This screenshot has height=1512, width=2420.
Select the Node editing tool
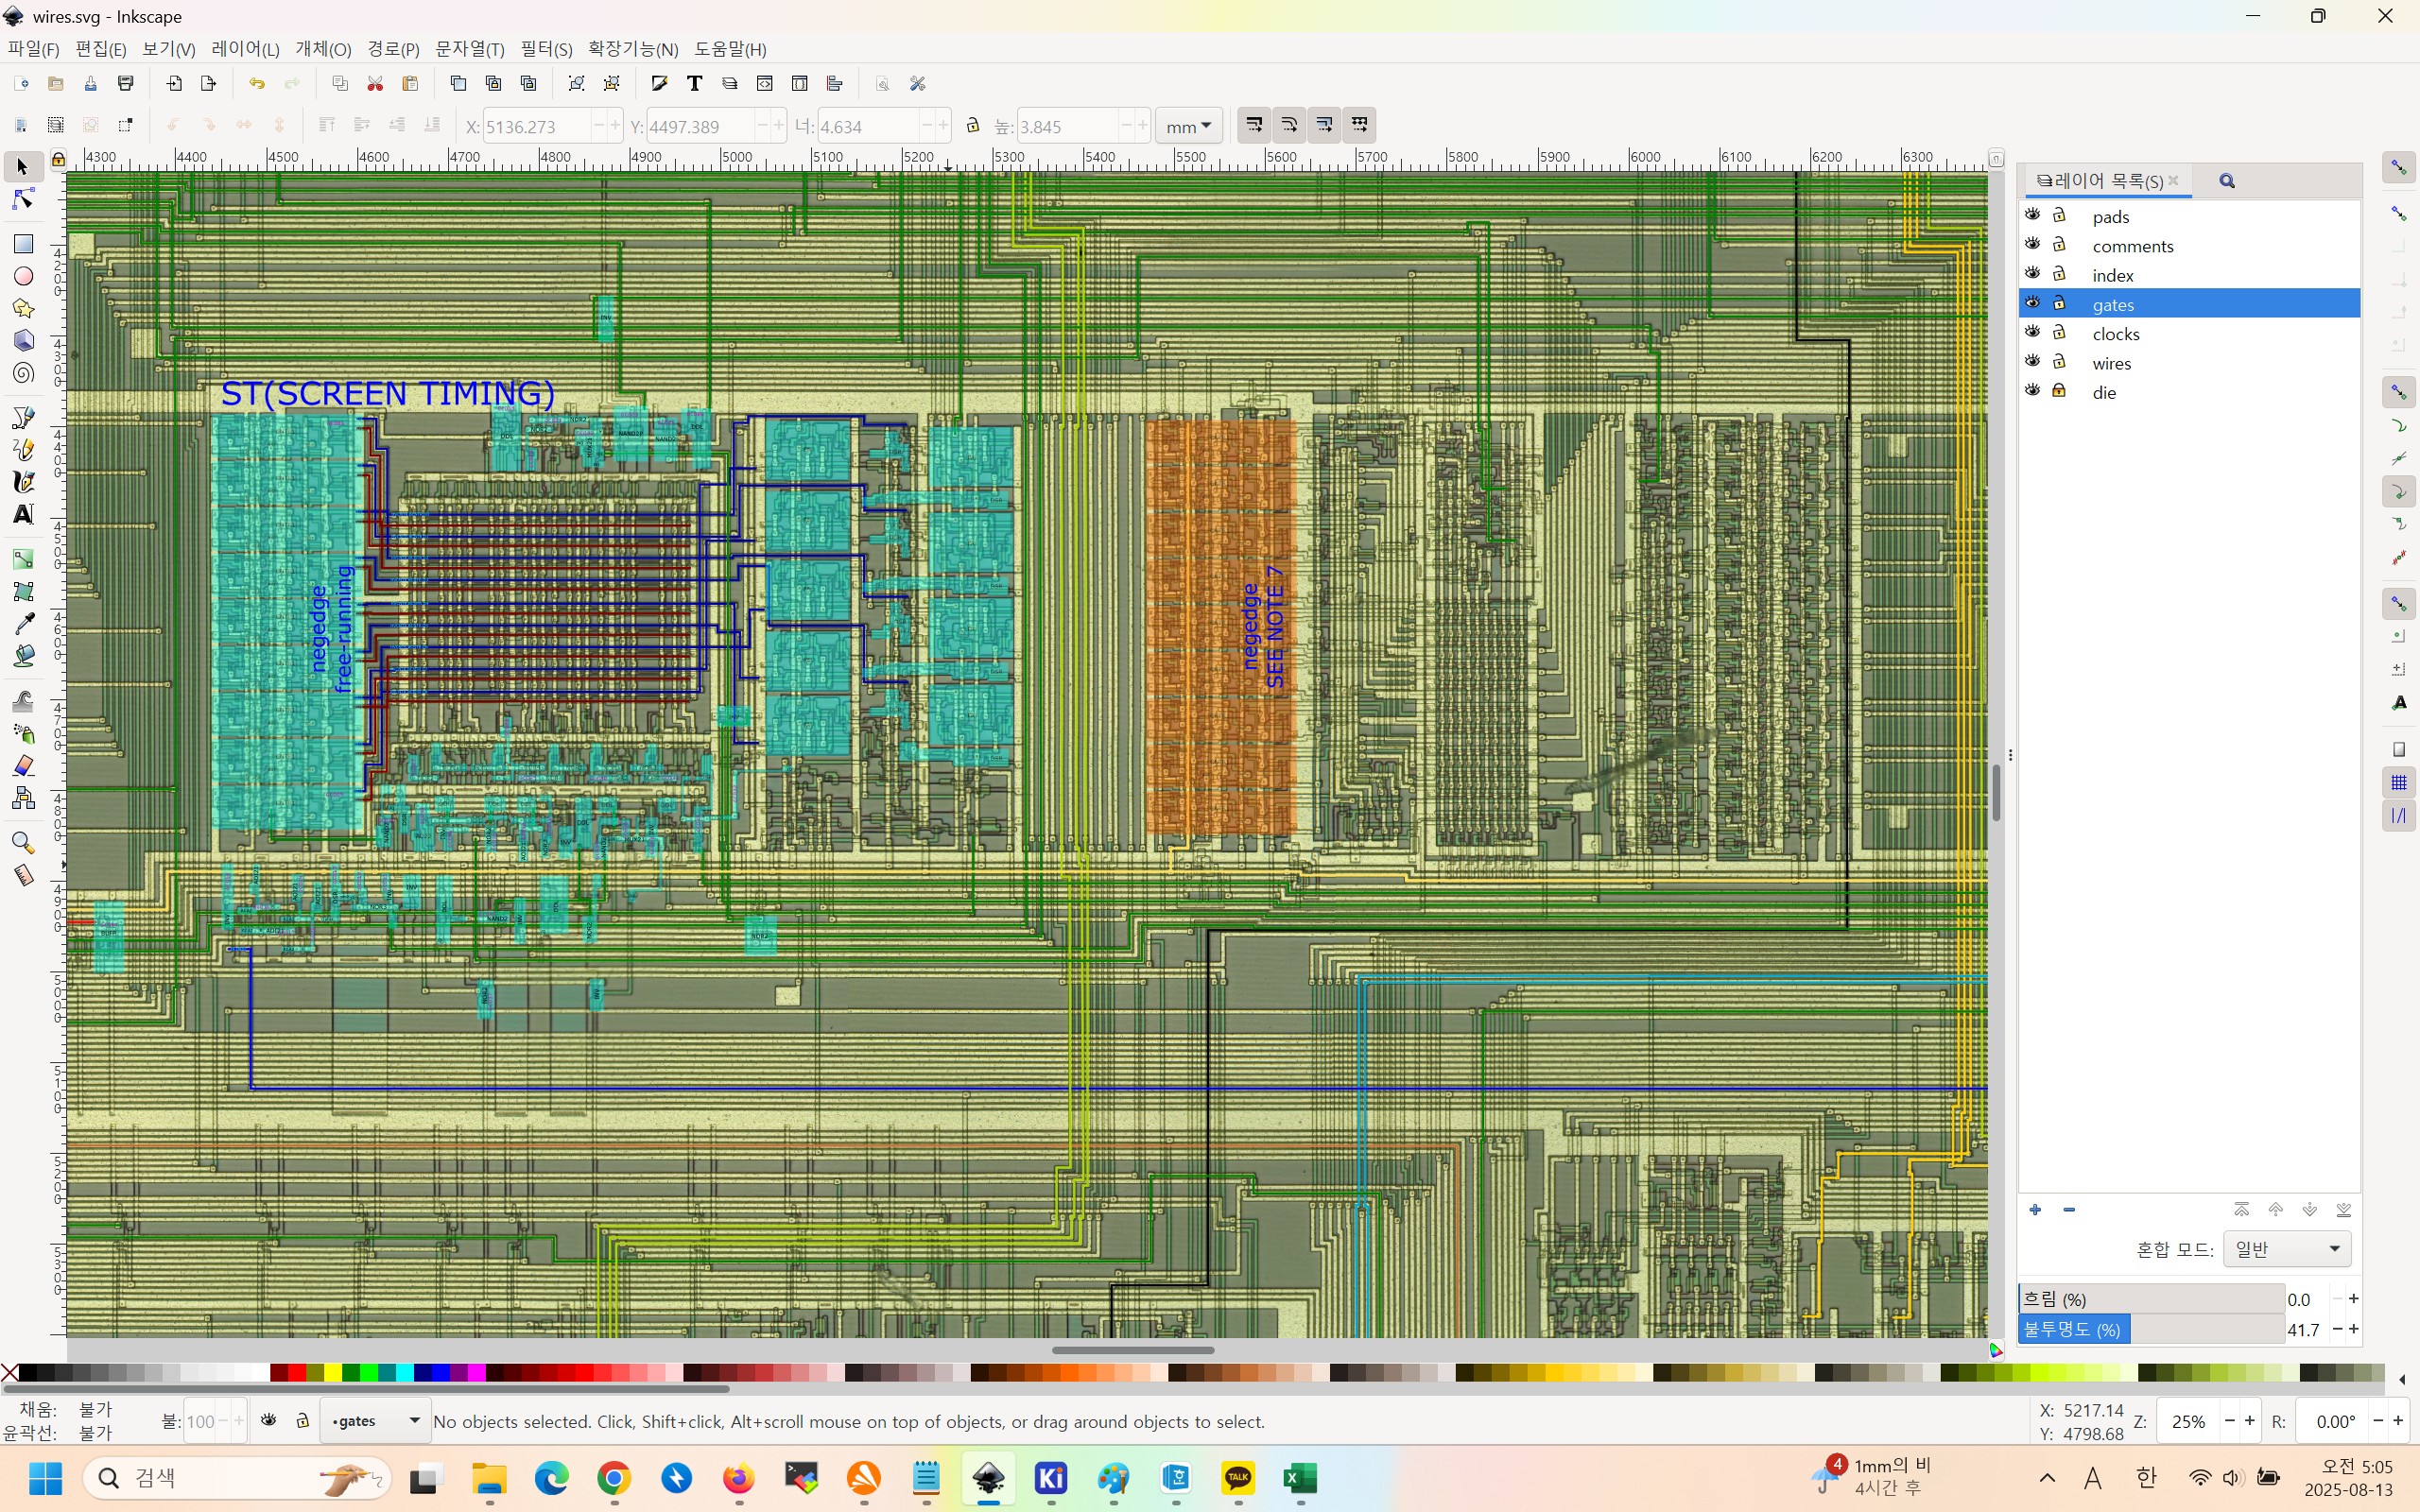[x=23, y=200]
